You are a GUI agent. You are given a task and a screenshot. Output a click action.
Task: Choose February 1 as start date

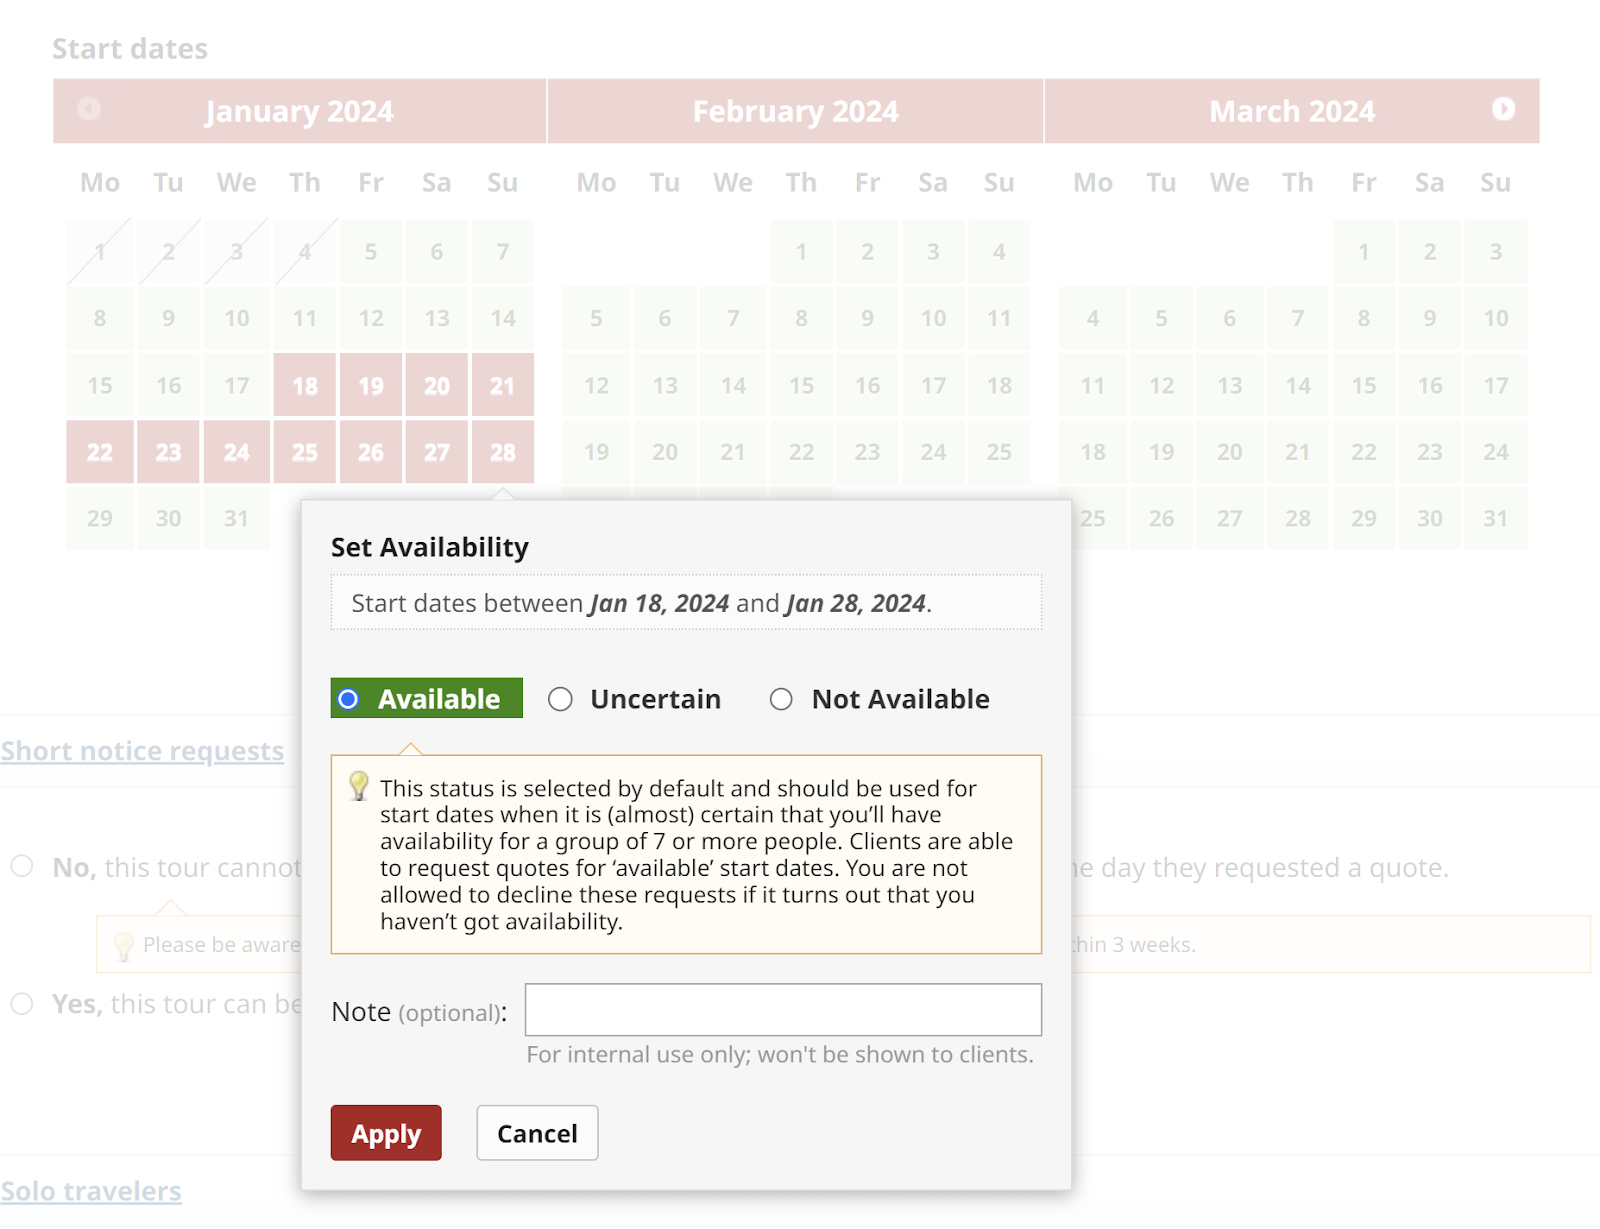(801, 252)
